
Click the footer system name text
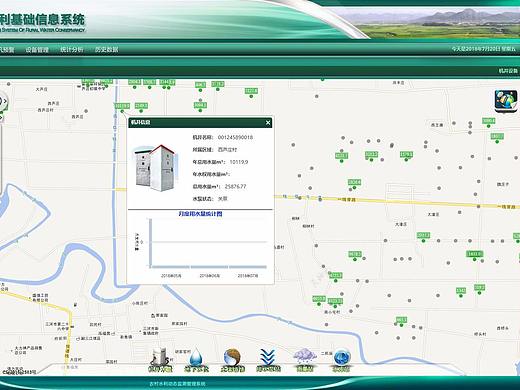177,384
